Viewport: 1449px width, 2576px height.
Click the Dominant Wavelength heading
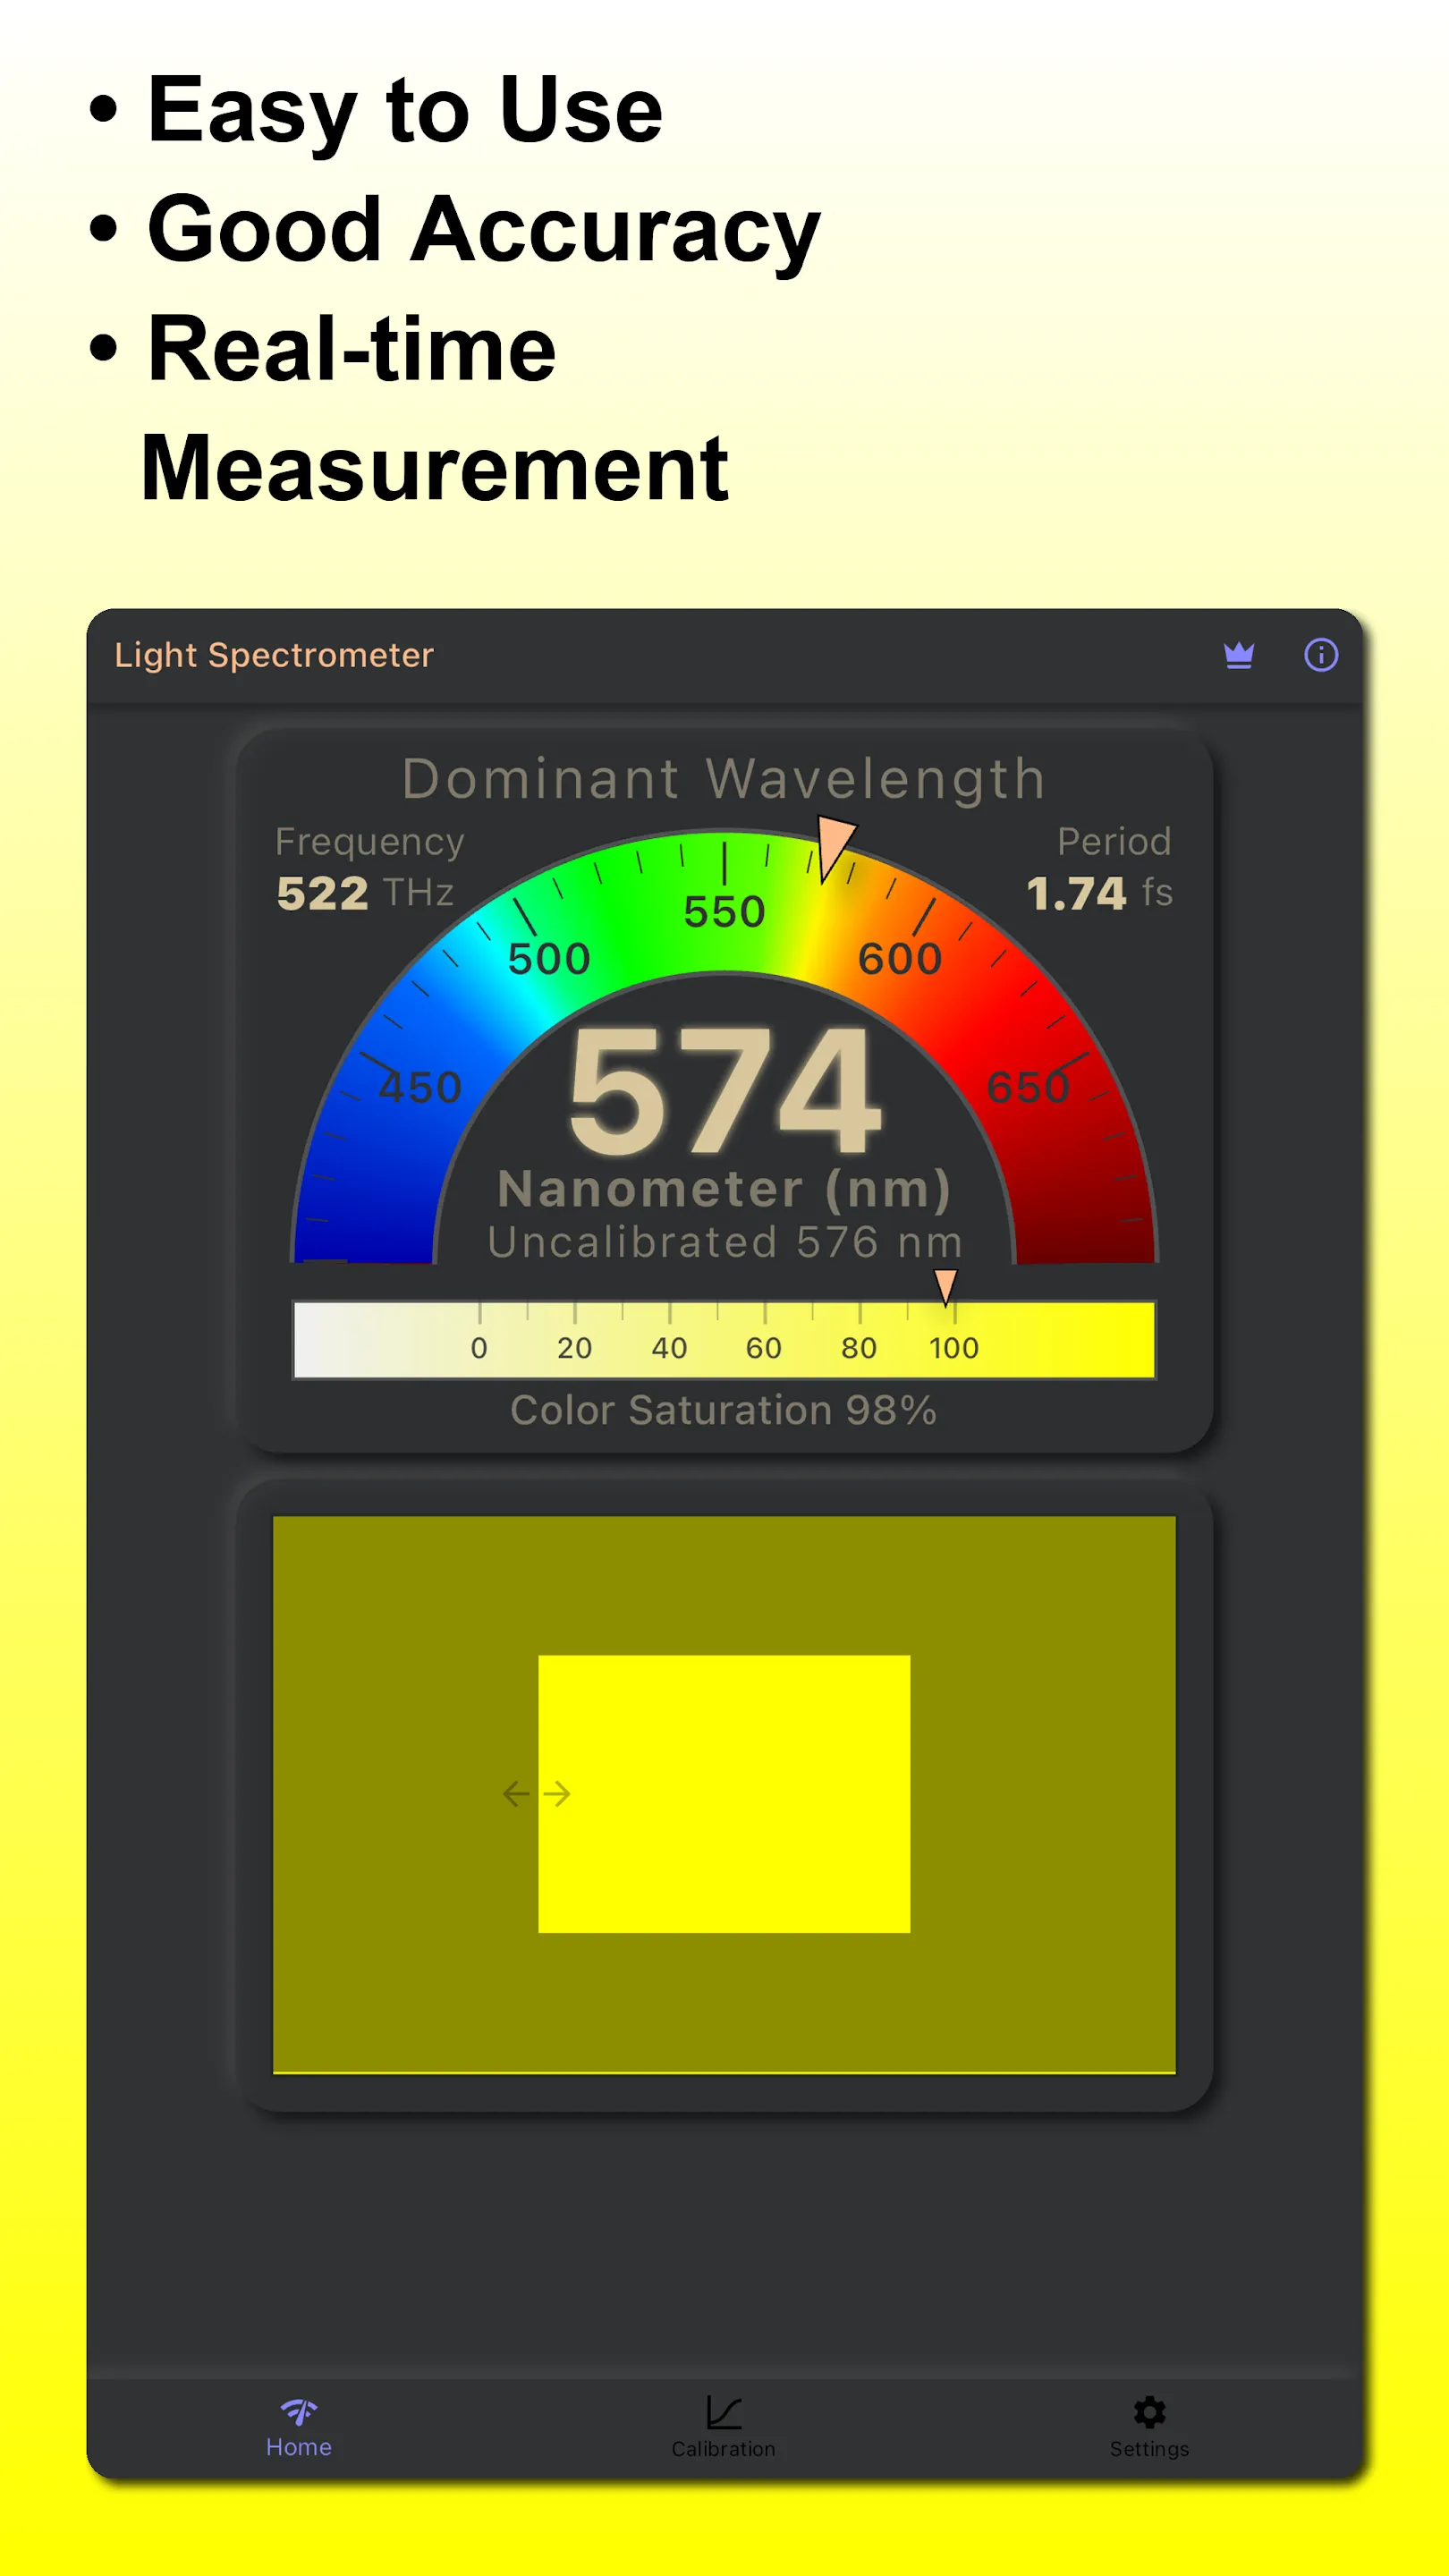coord(724,778)
